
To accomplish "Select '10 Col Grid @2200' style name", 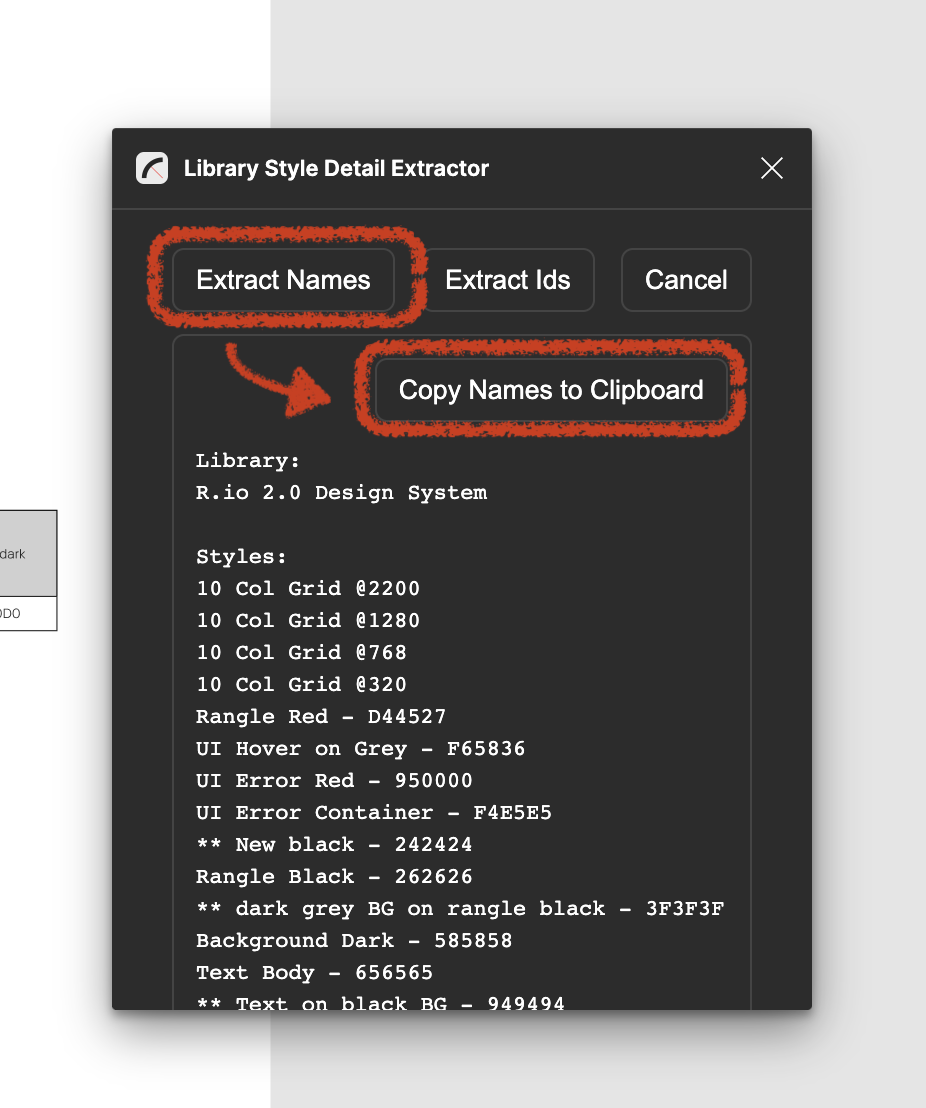I will pos(308,589).
